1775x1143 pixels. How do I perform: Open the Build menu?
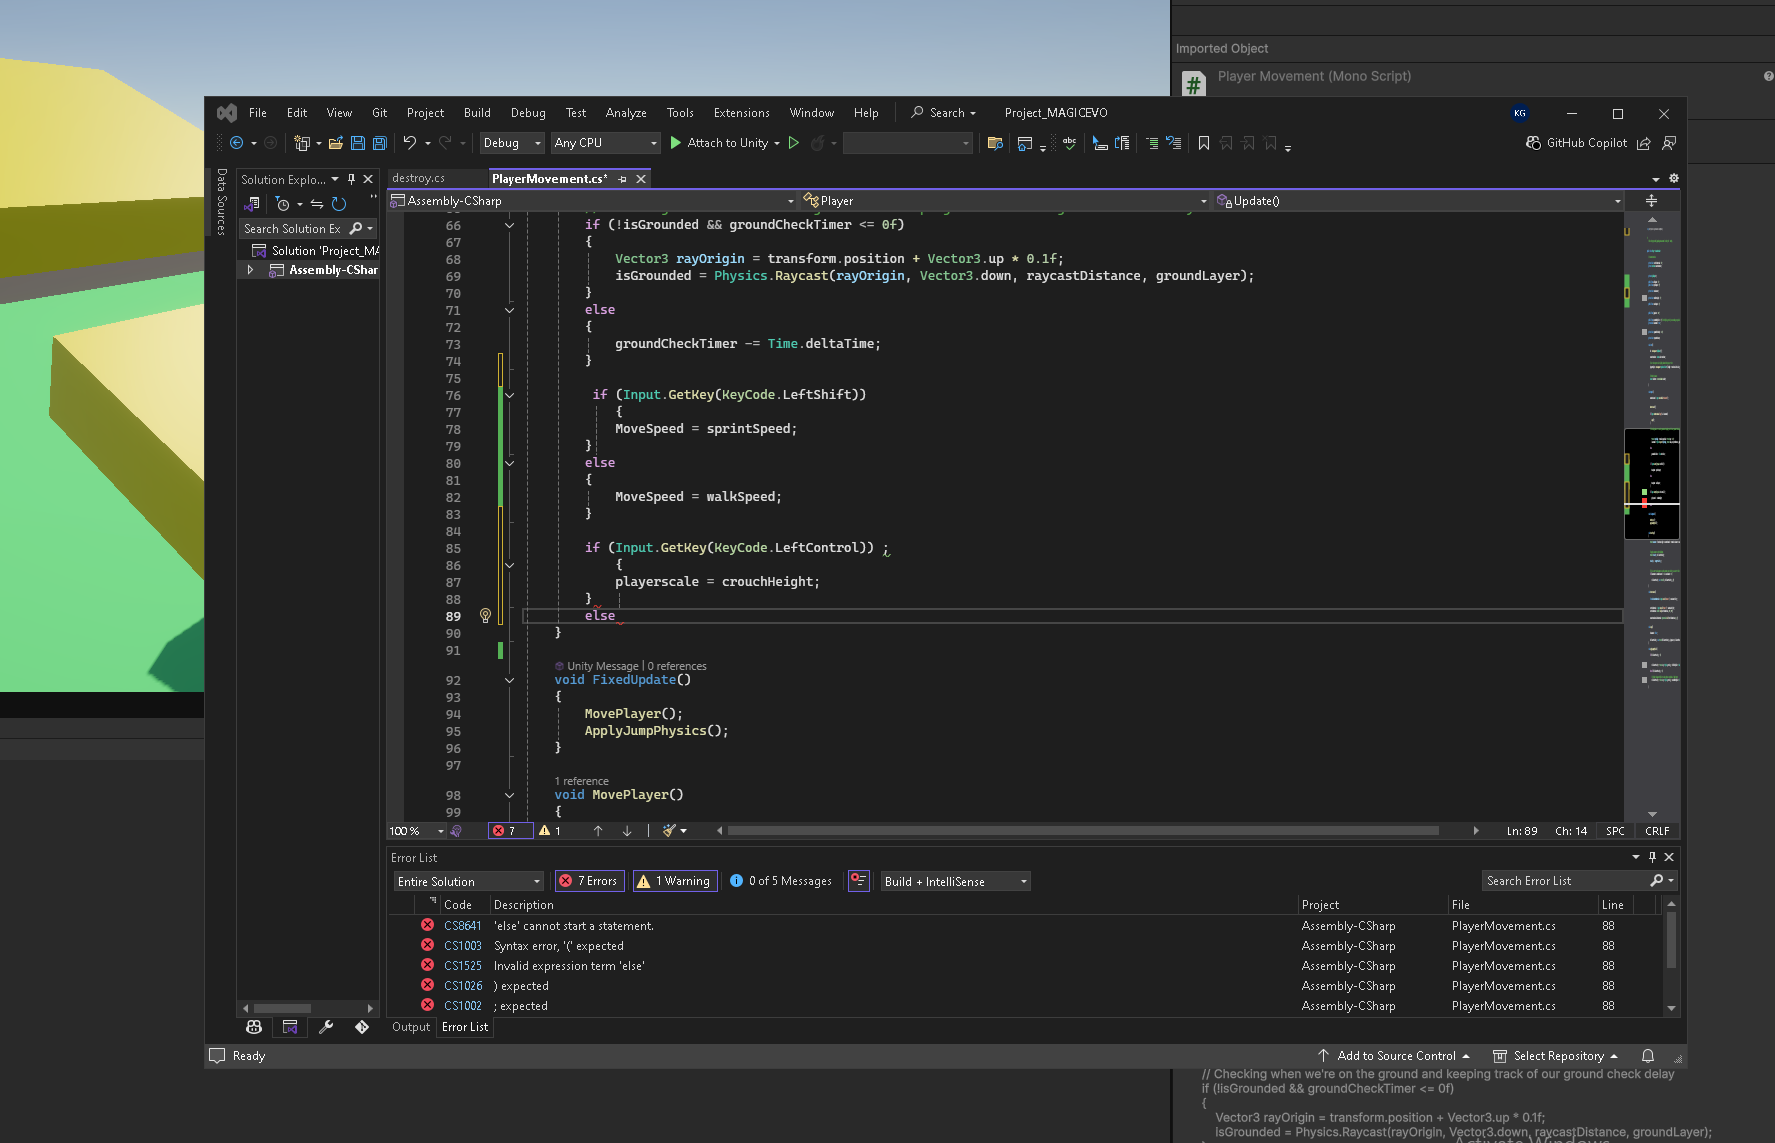477,113
